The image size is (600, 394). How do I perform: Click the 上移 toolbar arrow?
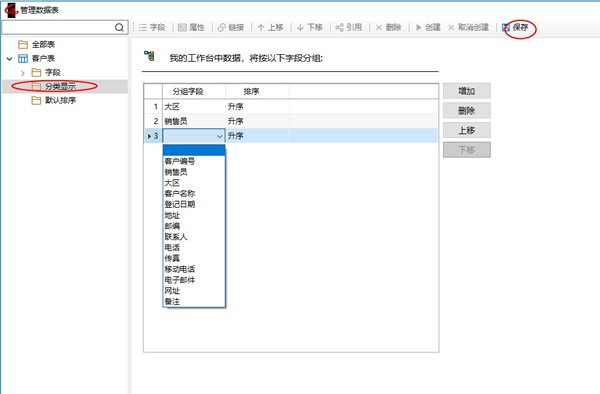(270, 27)
